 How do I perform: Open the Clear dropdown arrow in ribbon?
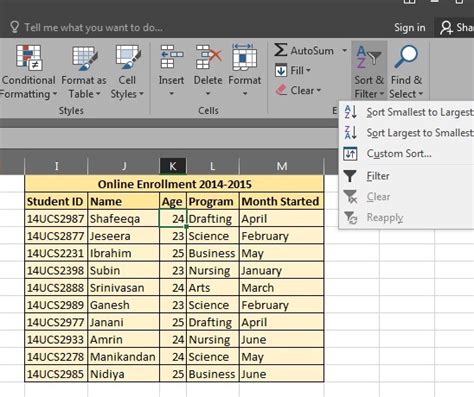(x=319, y=90)
